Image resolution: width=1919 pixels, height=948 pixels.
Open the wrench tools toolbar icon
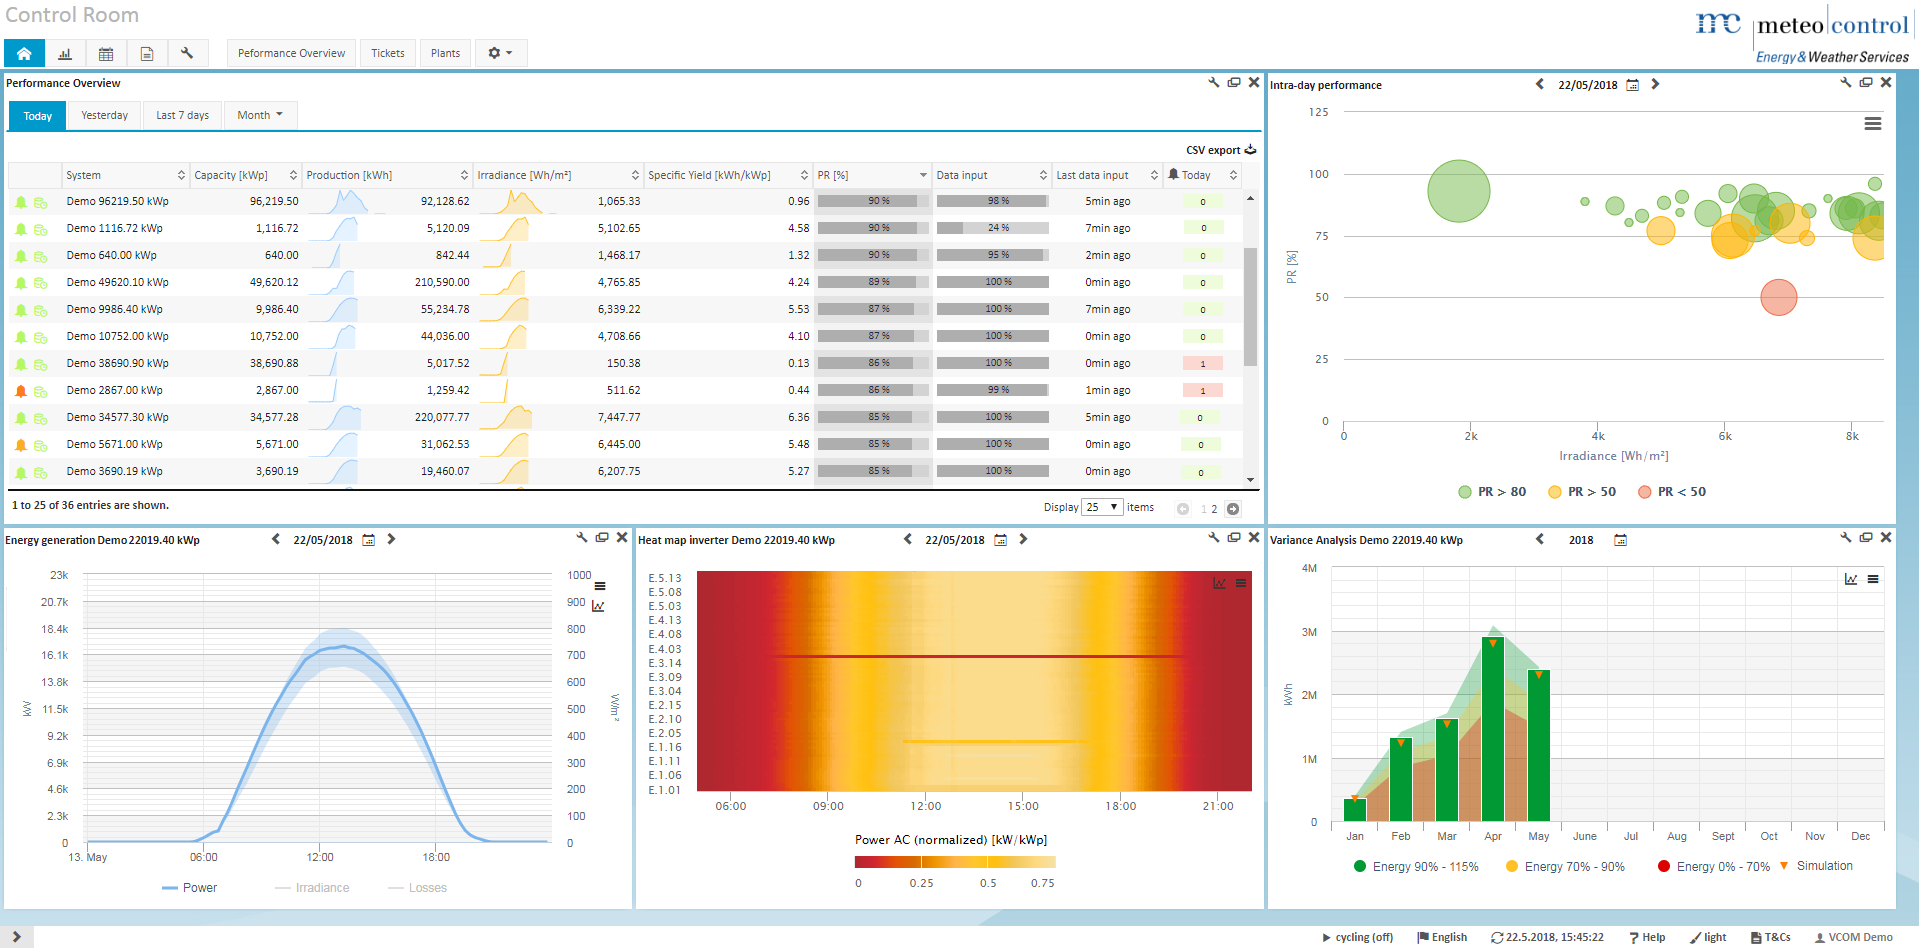point(187,53)
